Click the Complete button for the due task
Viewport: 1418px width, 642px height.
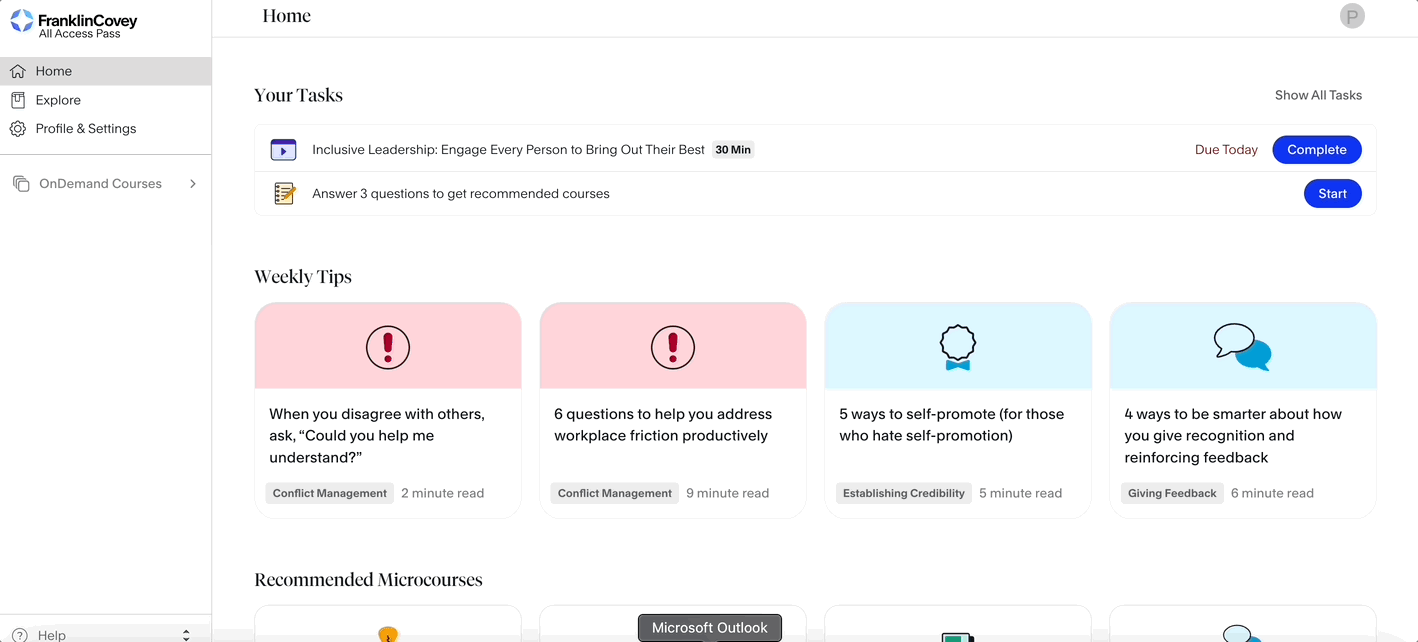1316,149
